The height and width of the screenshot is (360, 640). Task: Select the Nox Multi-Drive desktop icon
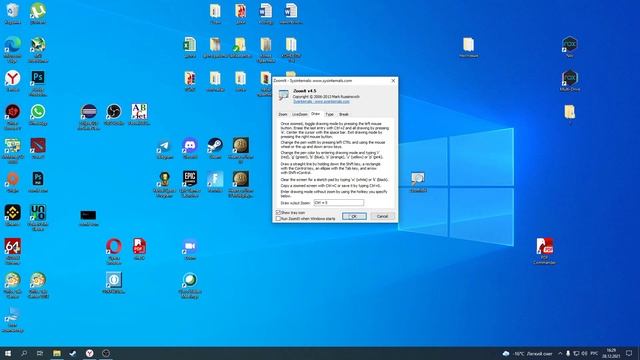pos(570,81)
